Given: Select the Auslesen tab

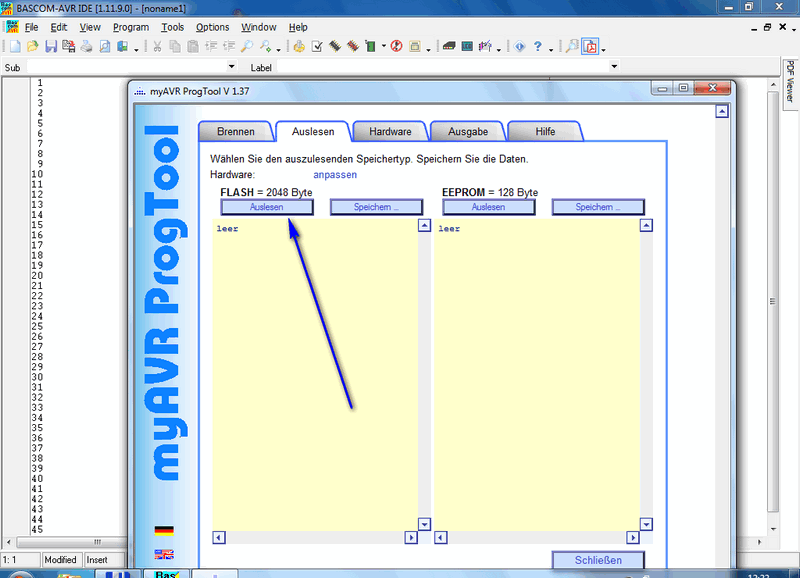Looking at the screenshot, I should click(x=313, y=132).
